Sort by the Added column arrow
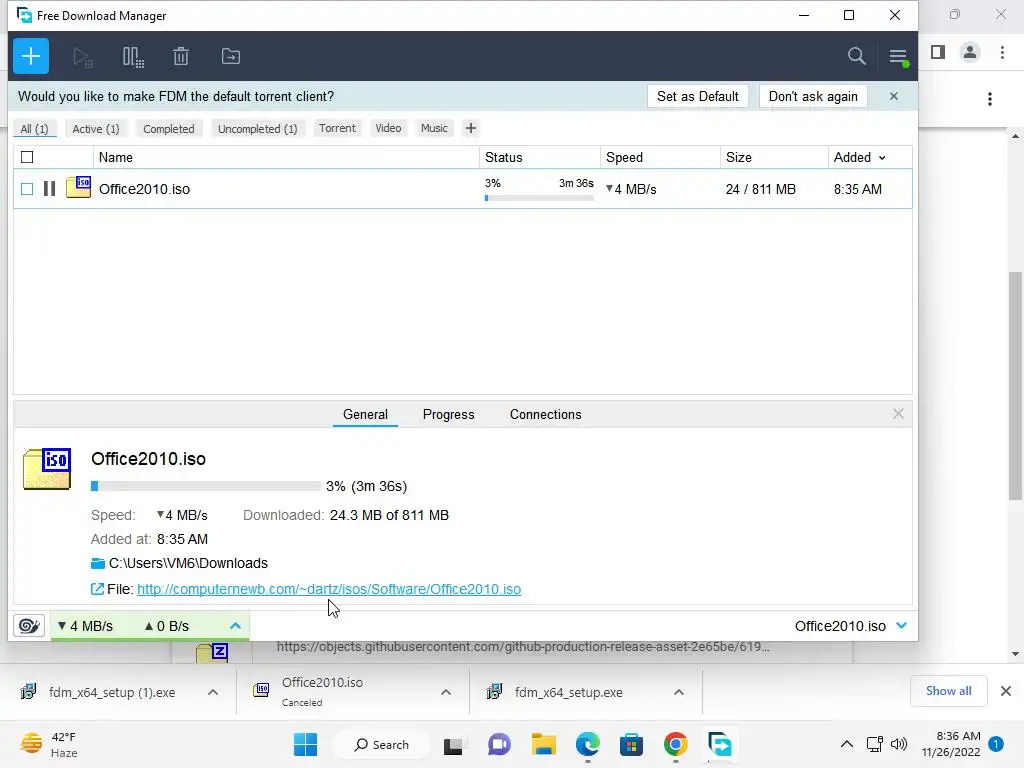 pos(882,158)
